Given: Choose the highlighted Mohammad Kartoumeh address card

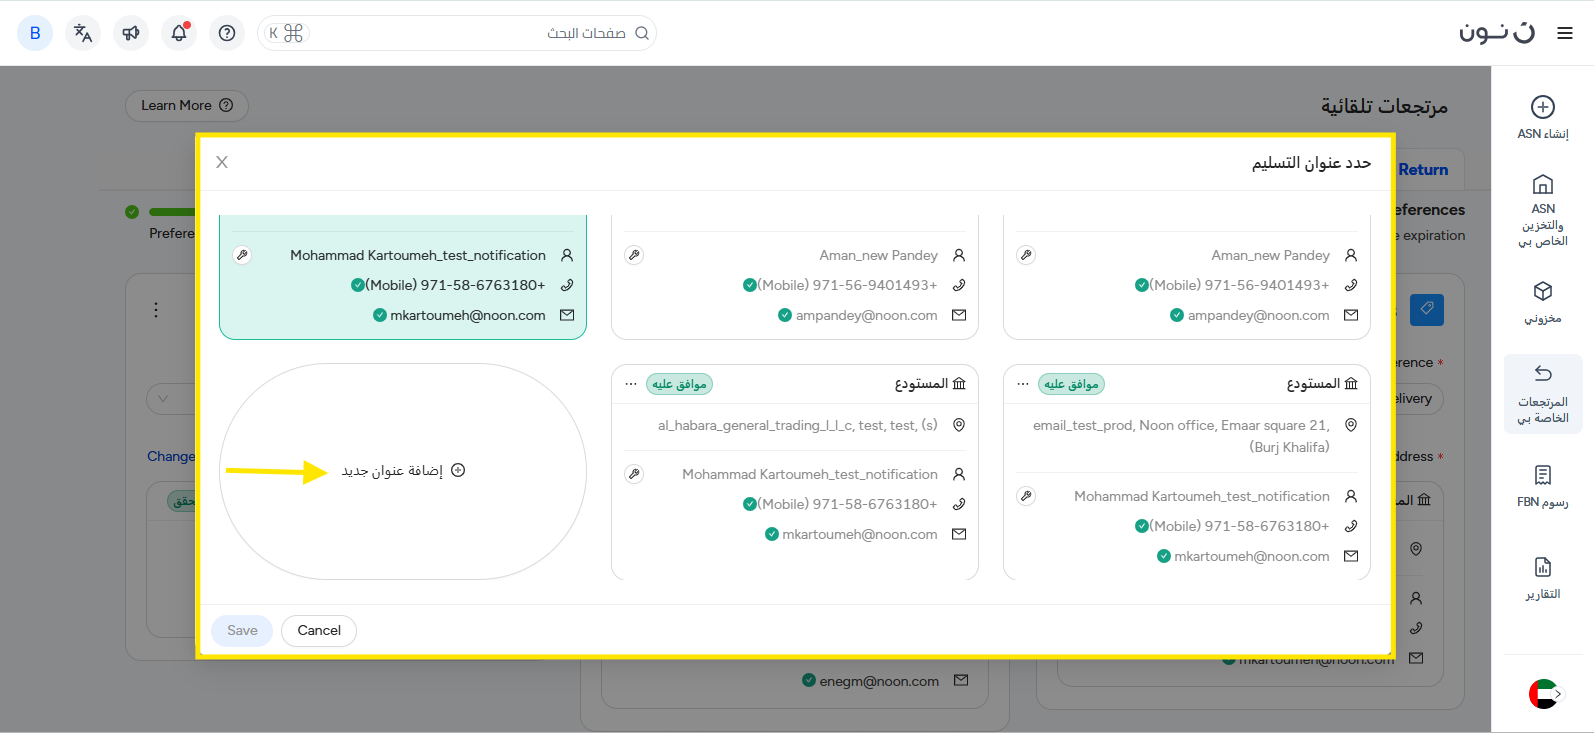Looking at the screenshot, I should 402,285.
